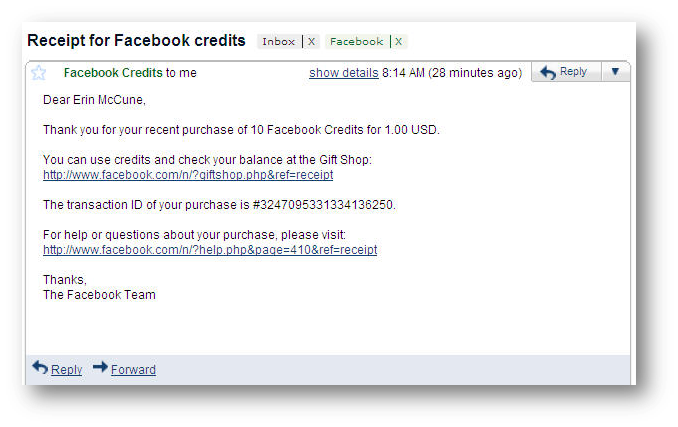The width and height of the screenshot is (678, 427).
Task: Click show details link
Action: pyautogui.click(x=344, y=73)
